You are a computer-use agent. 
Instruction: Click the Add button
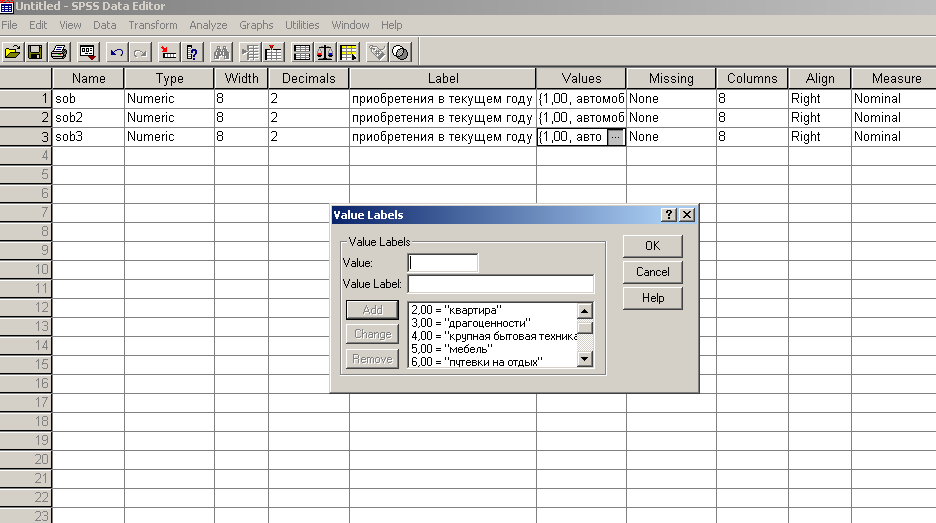point(372,310)
